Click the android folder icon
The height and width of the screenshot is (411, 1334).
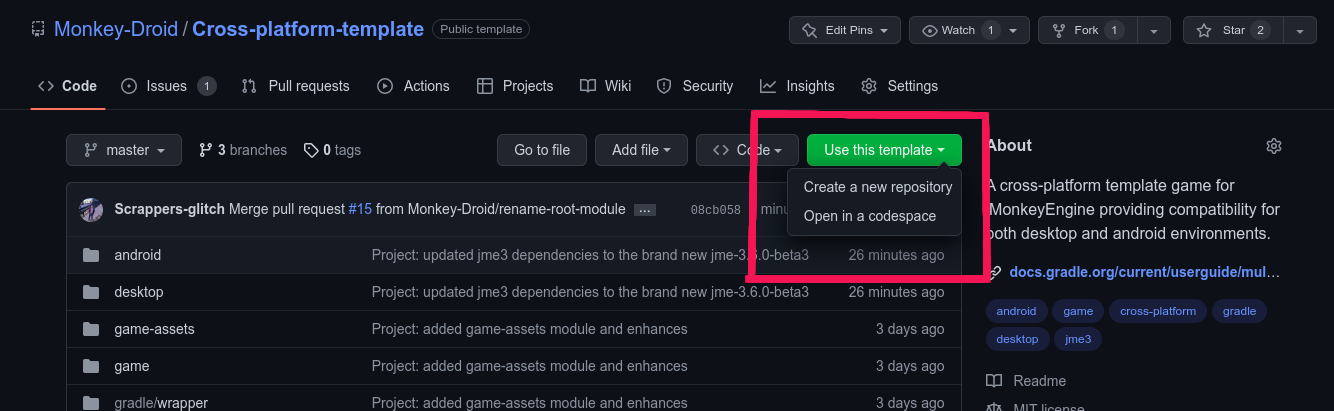pyautogui.click(x=91, y=255)
